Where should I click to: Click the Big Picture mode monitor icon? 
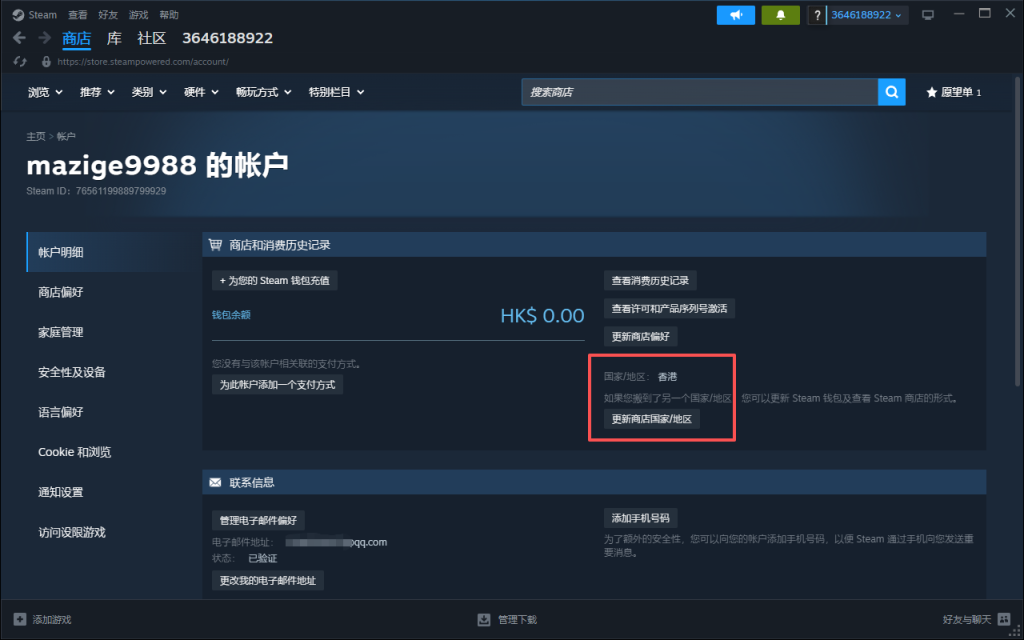[x=928, y=15]
